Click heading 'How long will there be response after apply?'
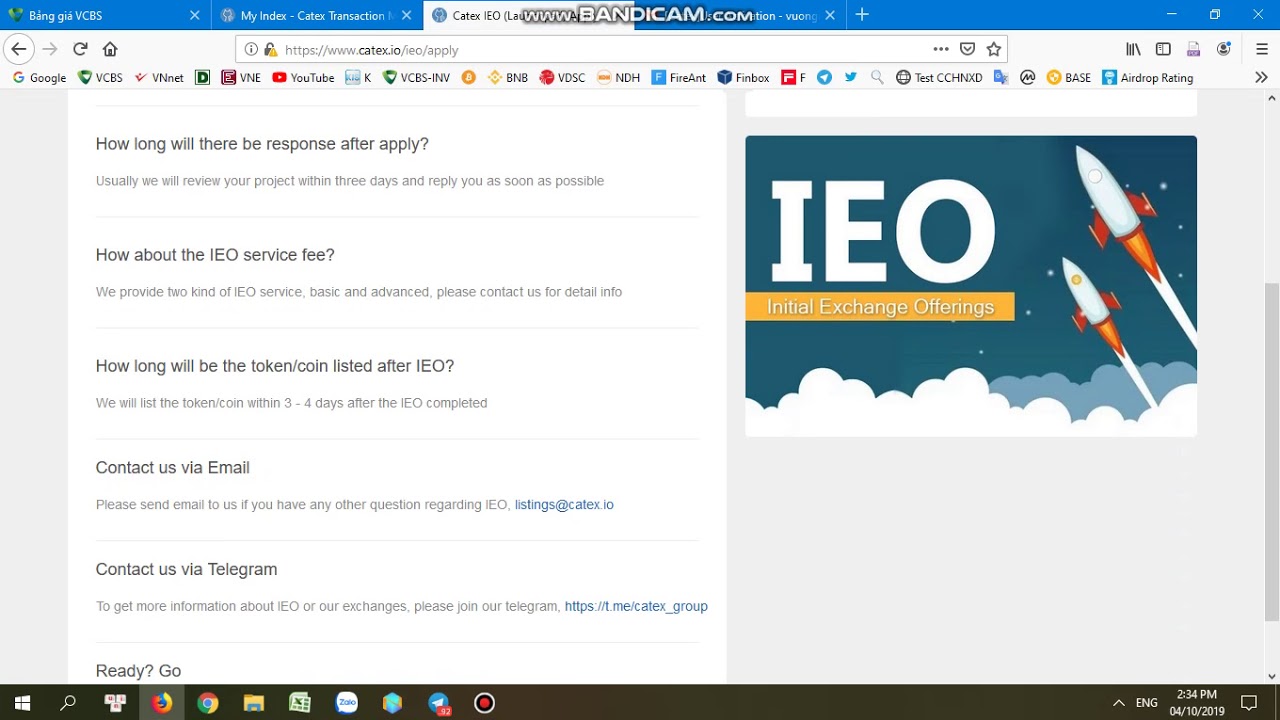The image size is (1280, 720). click(x=262, y=144)
